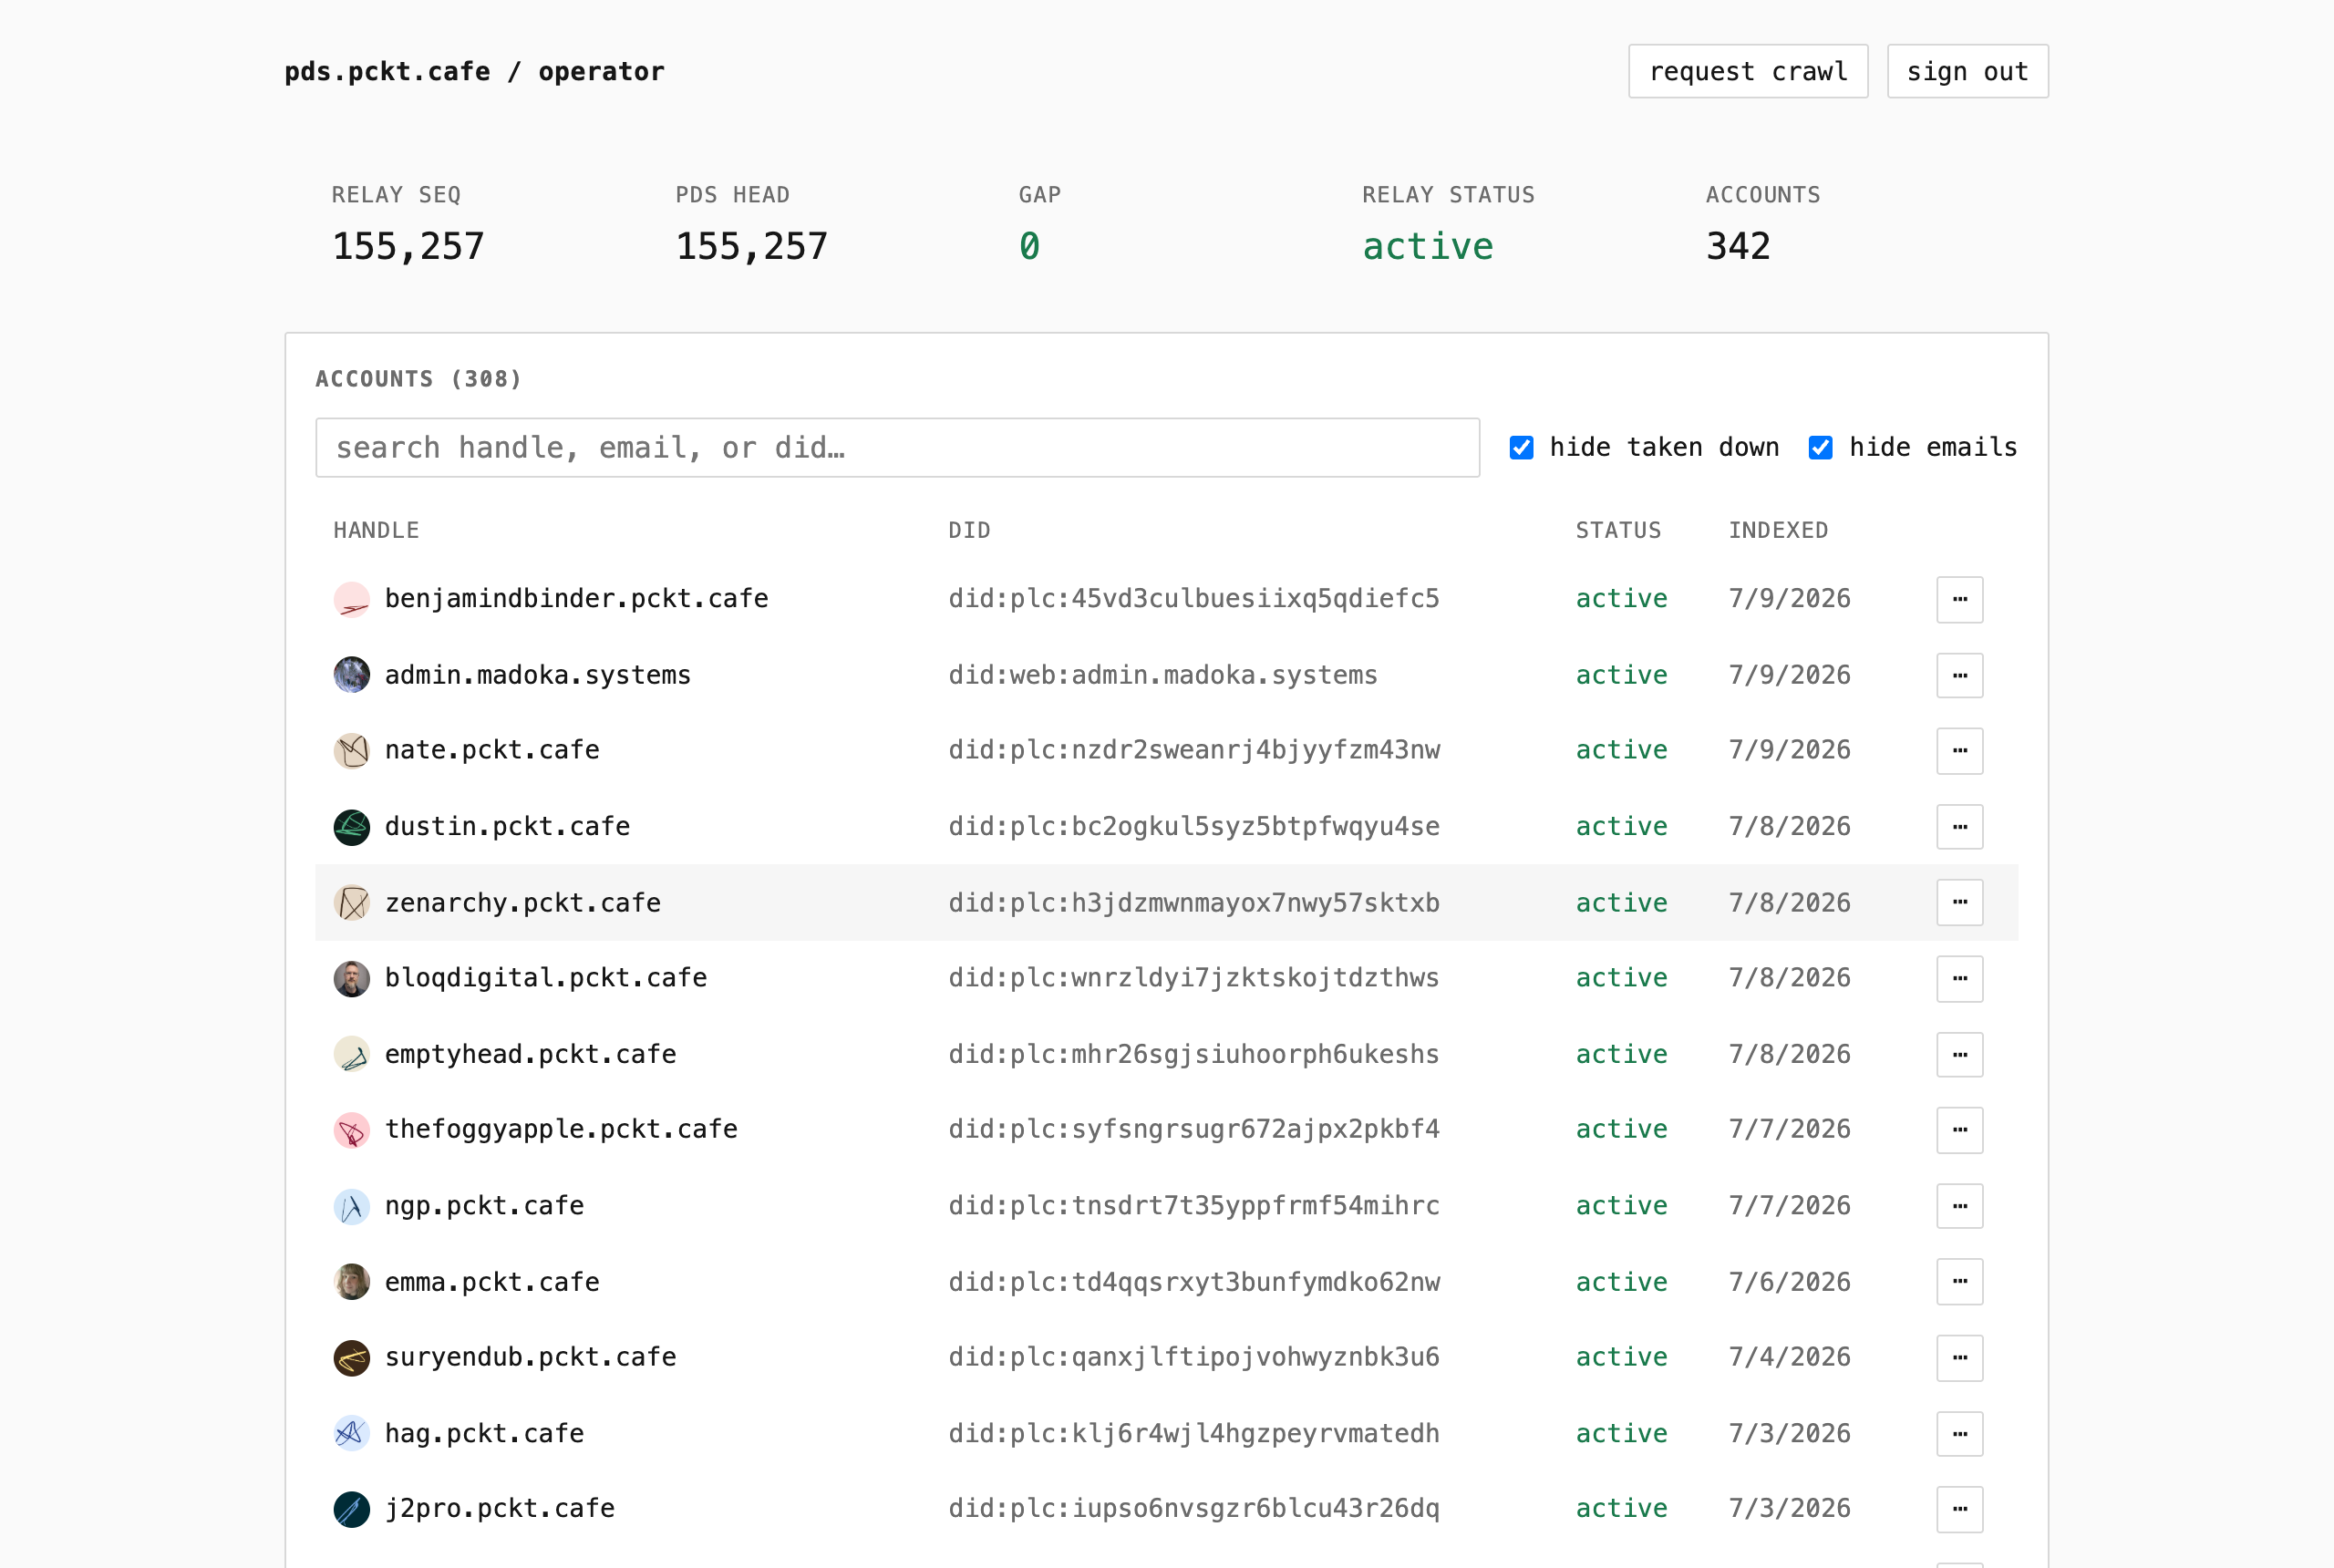Click suryendub.pckt.cafe avatar icon
The height and width of the screenshot is (1568, 2334).
click(x=352, y=1358)
